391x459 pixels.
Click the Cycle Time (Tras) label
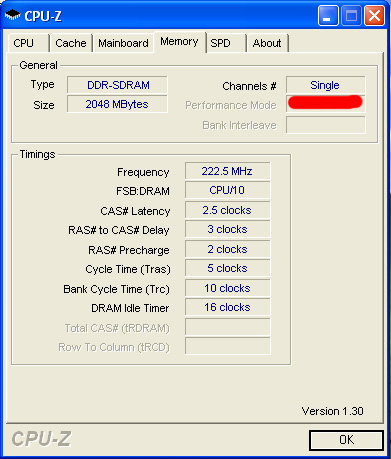[x=128, y=269]
